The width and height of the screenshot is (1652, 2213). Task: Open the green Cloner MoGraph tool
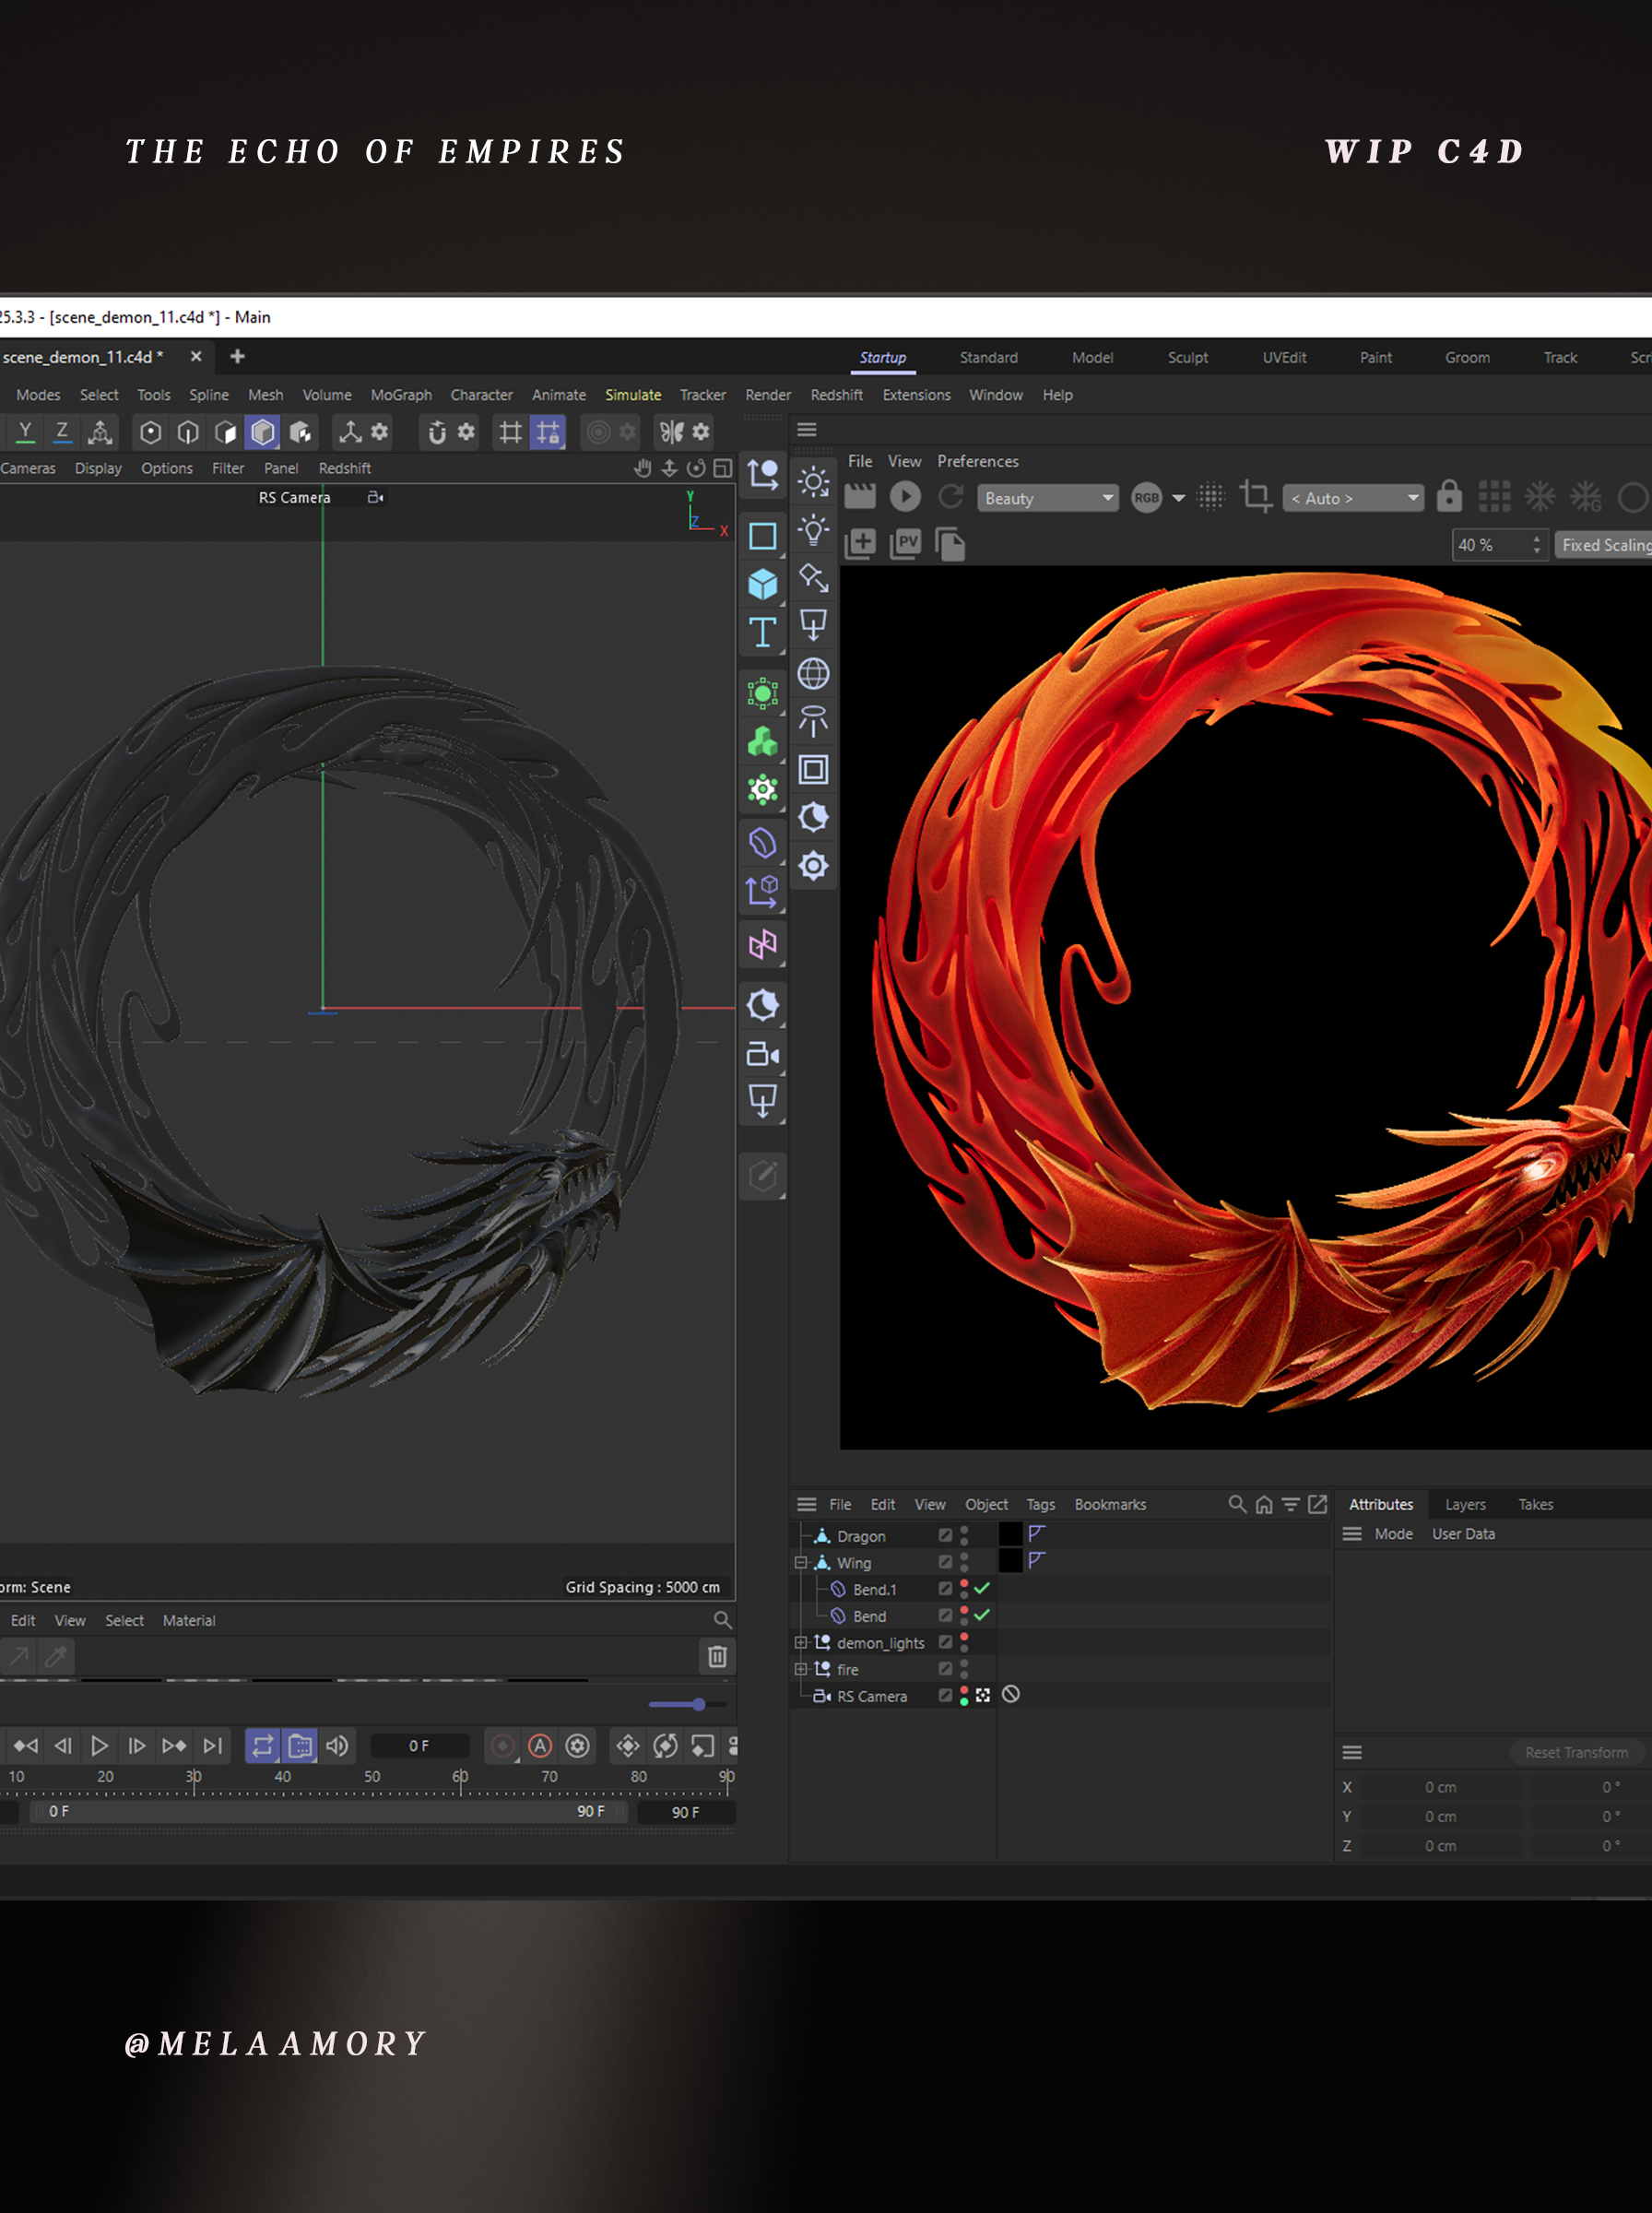(762, 742)
